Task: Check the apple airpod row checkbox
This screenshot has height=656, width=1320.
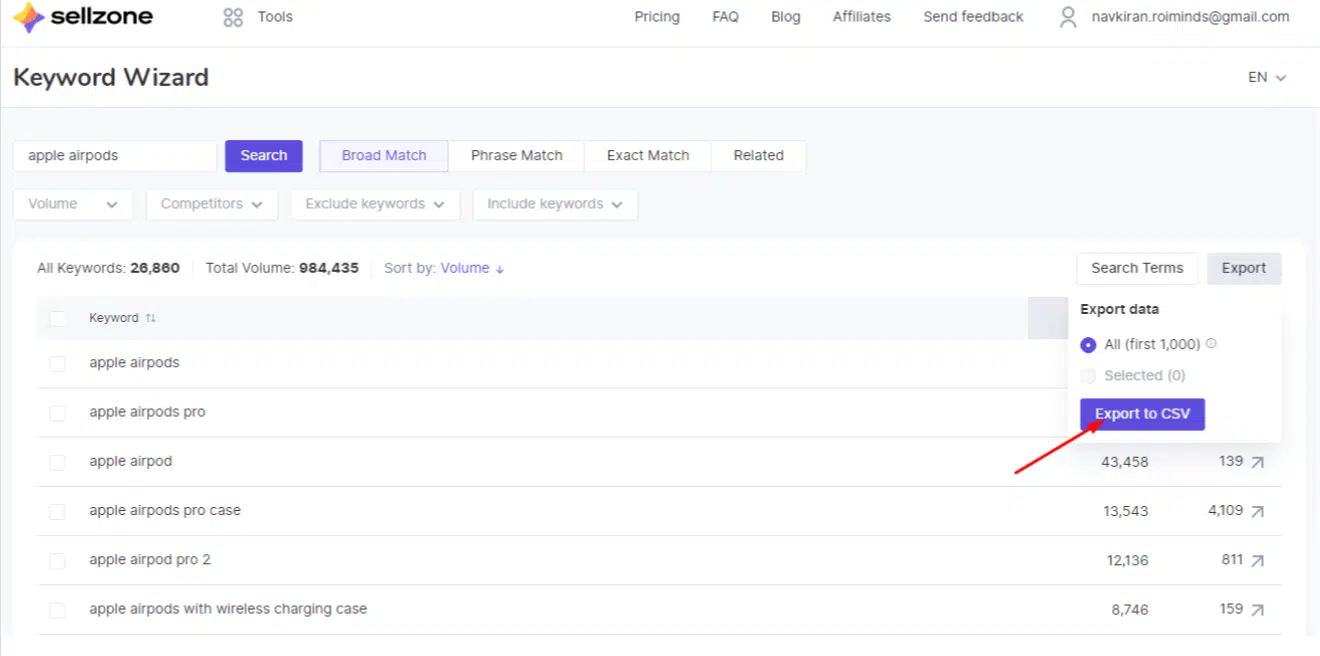Action: point(57,462)
